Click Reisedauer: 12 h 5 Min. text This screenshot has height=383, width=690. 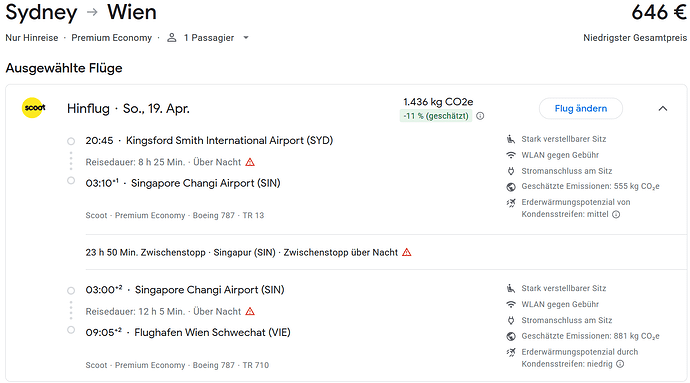click(135, 311)
